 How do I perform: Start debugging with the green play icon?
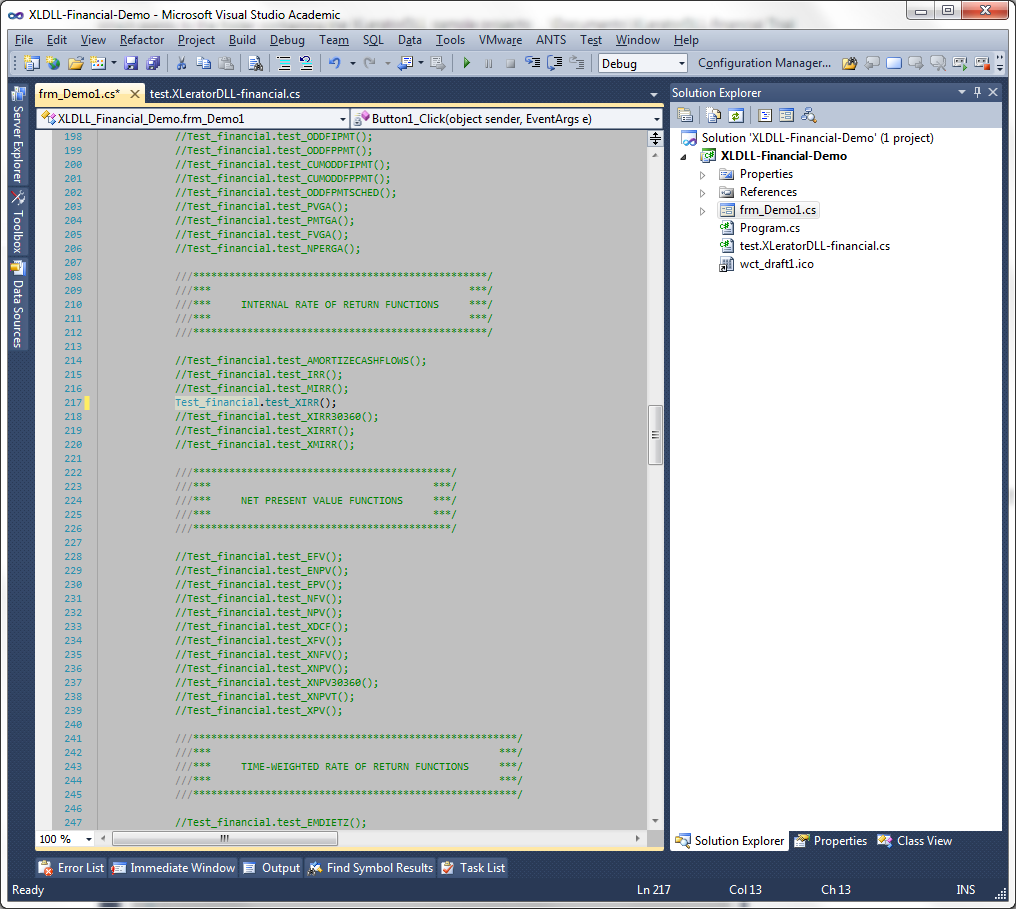(467, 63)
